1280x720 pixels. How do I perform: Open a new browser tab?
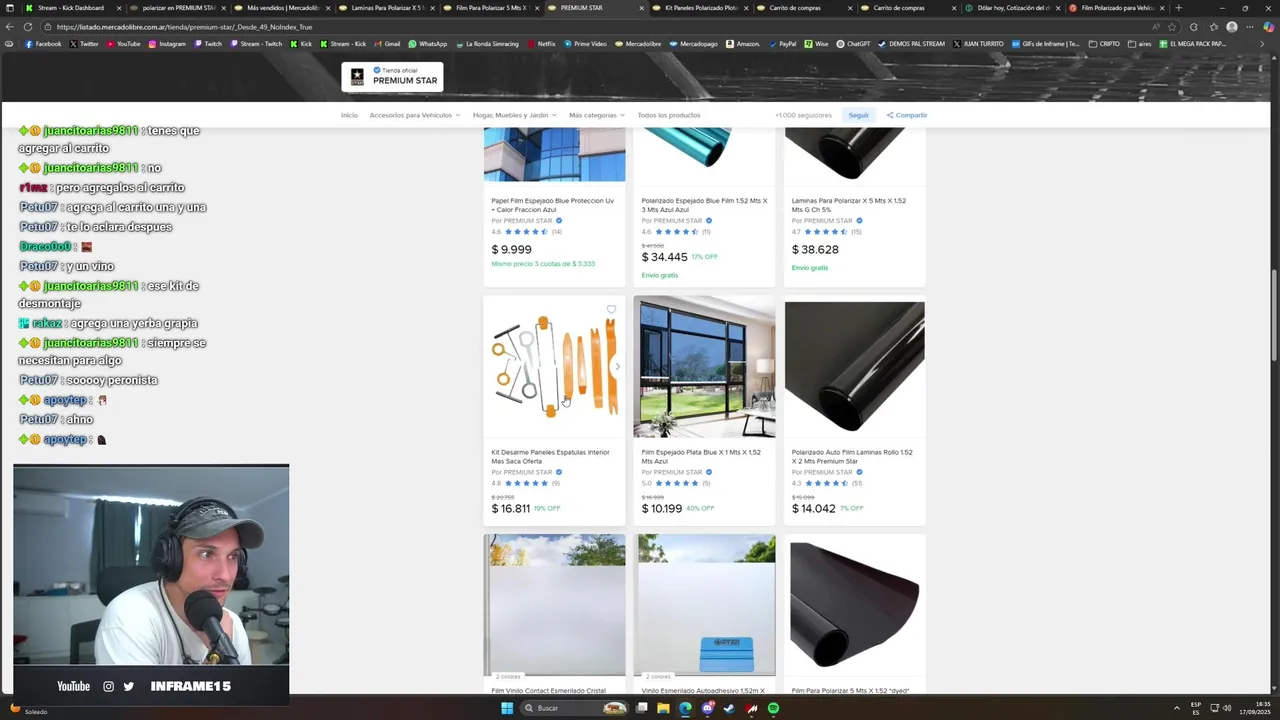pos(1178,8)
